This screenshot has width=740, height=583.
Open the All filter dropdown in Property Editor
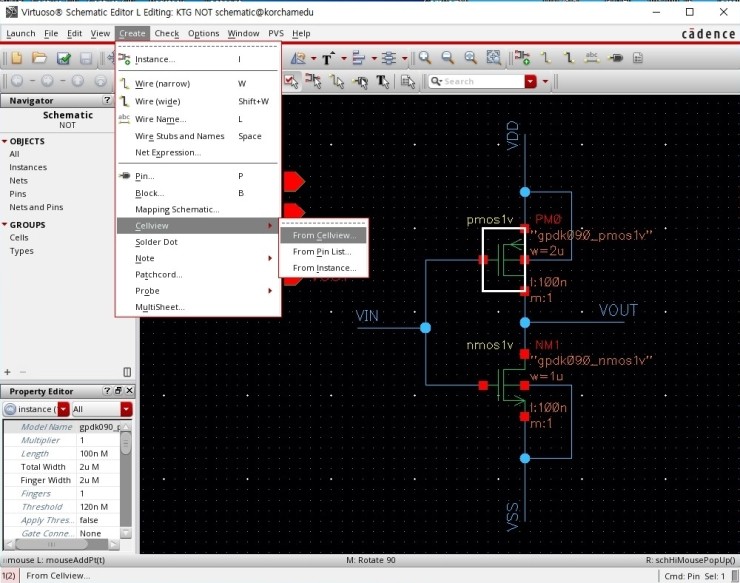coord(127,409)
